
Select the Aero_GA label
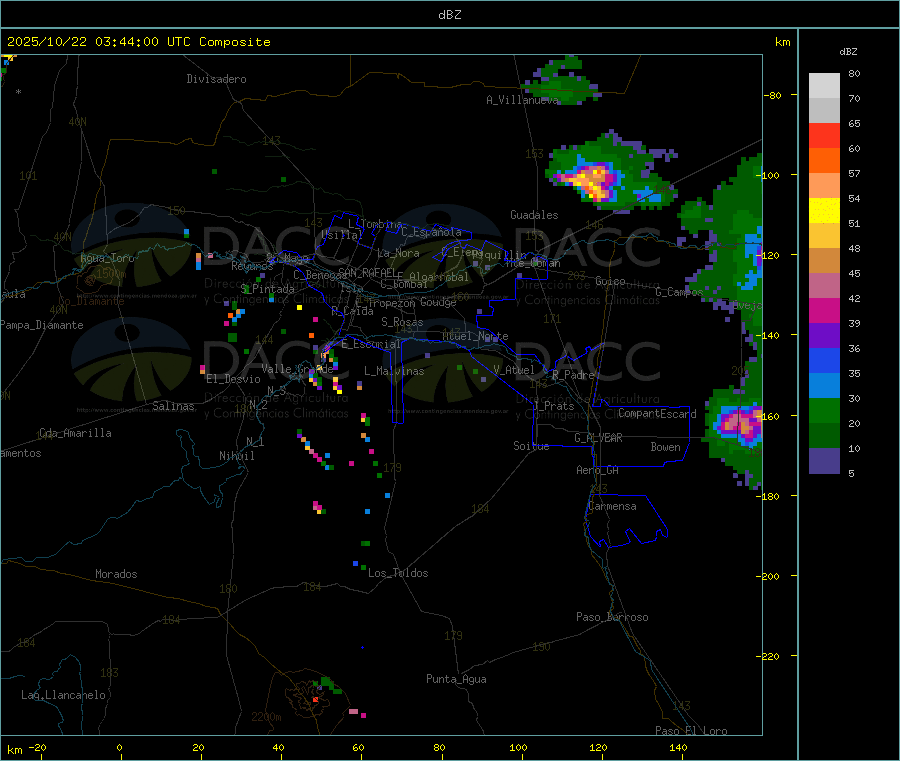[x=597, y=470]
